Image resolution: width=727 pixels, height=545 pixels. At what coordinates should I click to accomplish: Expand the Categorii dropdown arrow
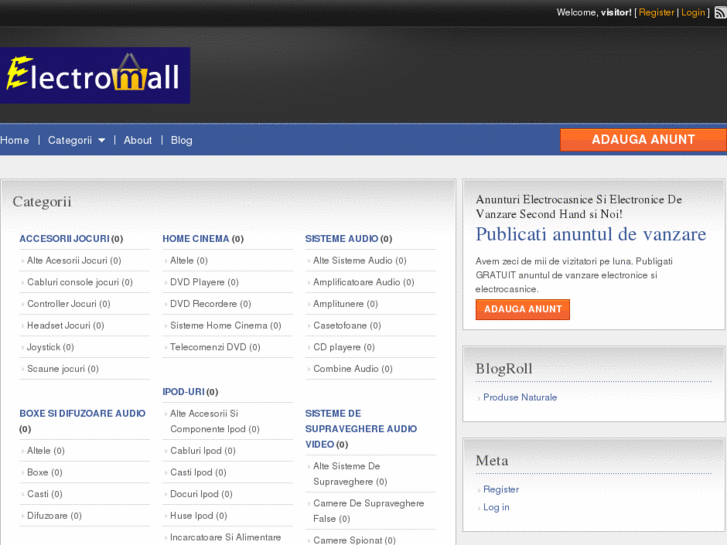click(x=102, y=140)
